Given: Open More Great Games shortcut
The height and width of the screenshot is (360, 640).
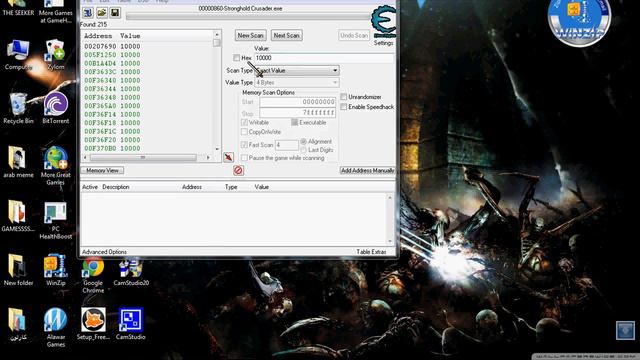Looking at the screenshot, I should [x=56, y=165].
